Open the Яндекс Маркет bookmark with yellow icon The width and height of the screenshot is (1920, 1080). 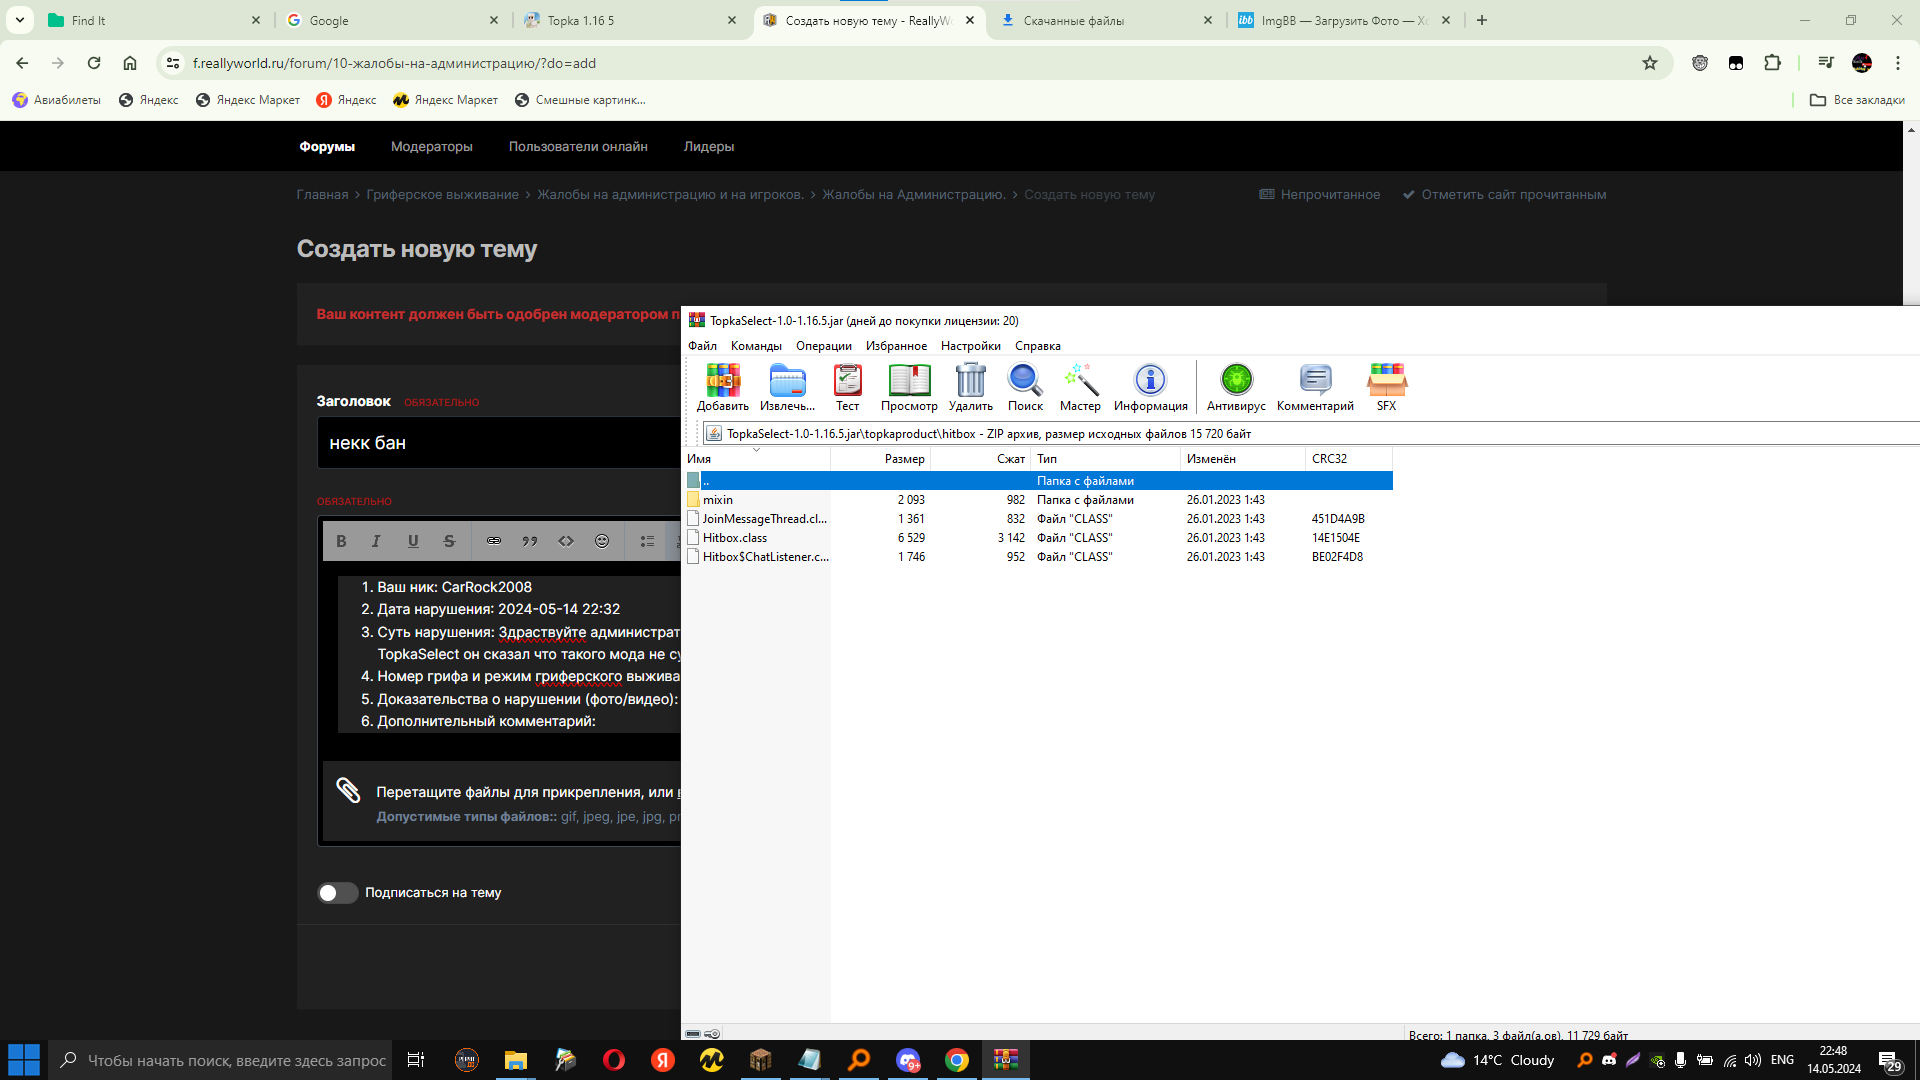pos(446,100)
